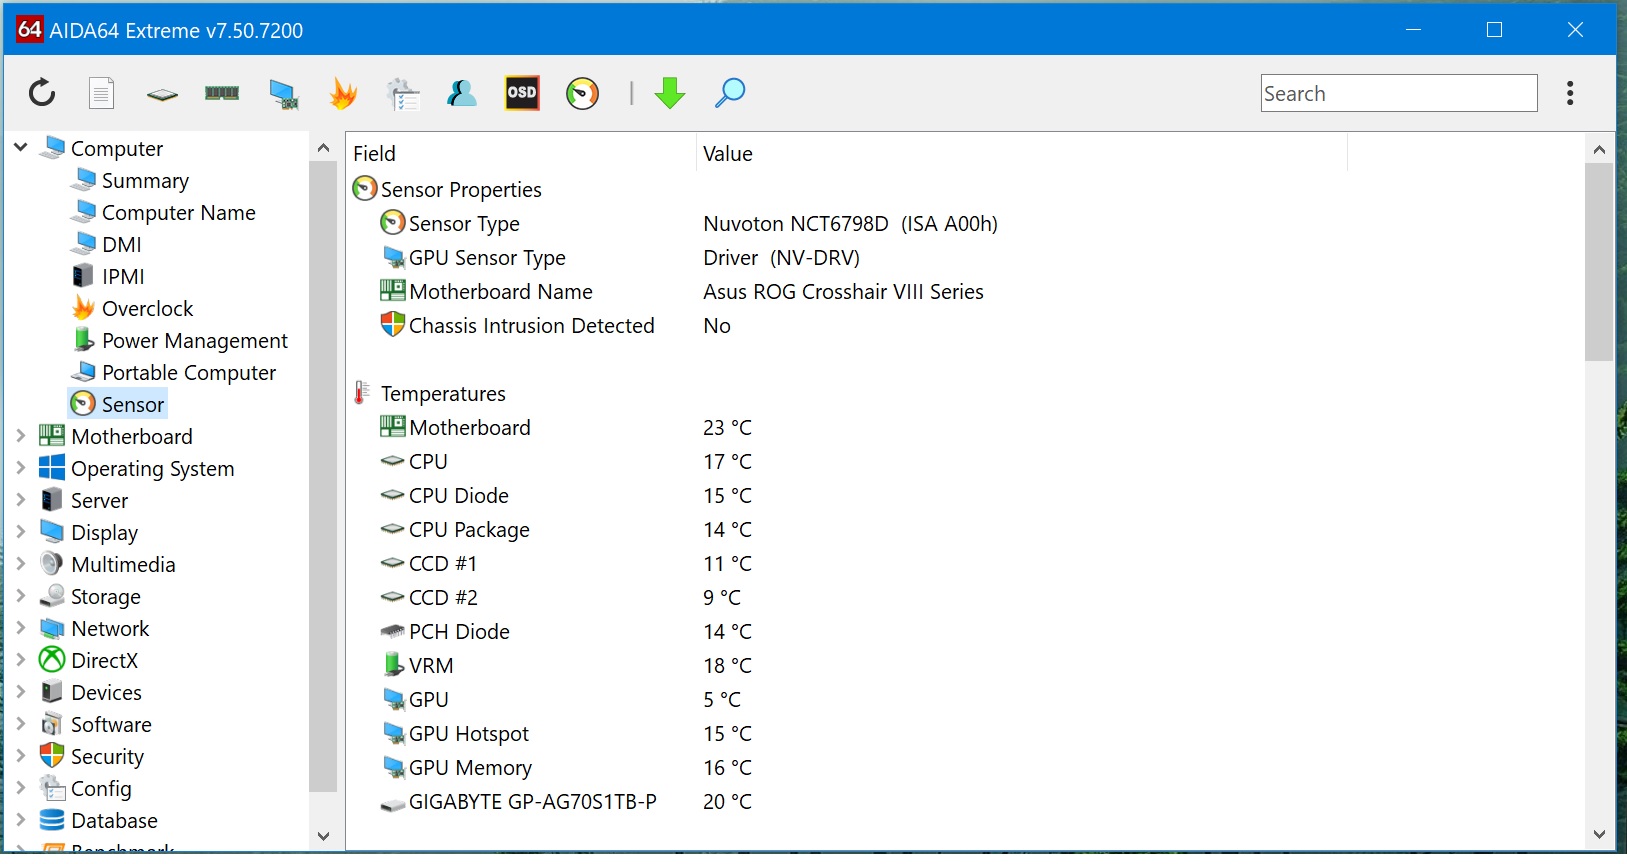
Task: Click the details panel scroll up arrow
Action: [x=1599, y=150]
